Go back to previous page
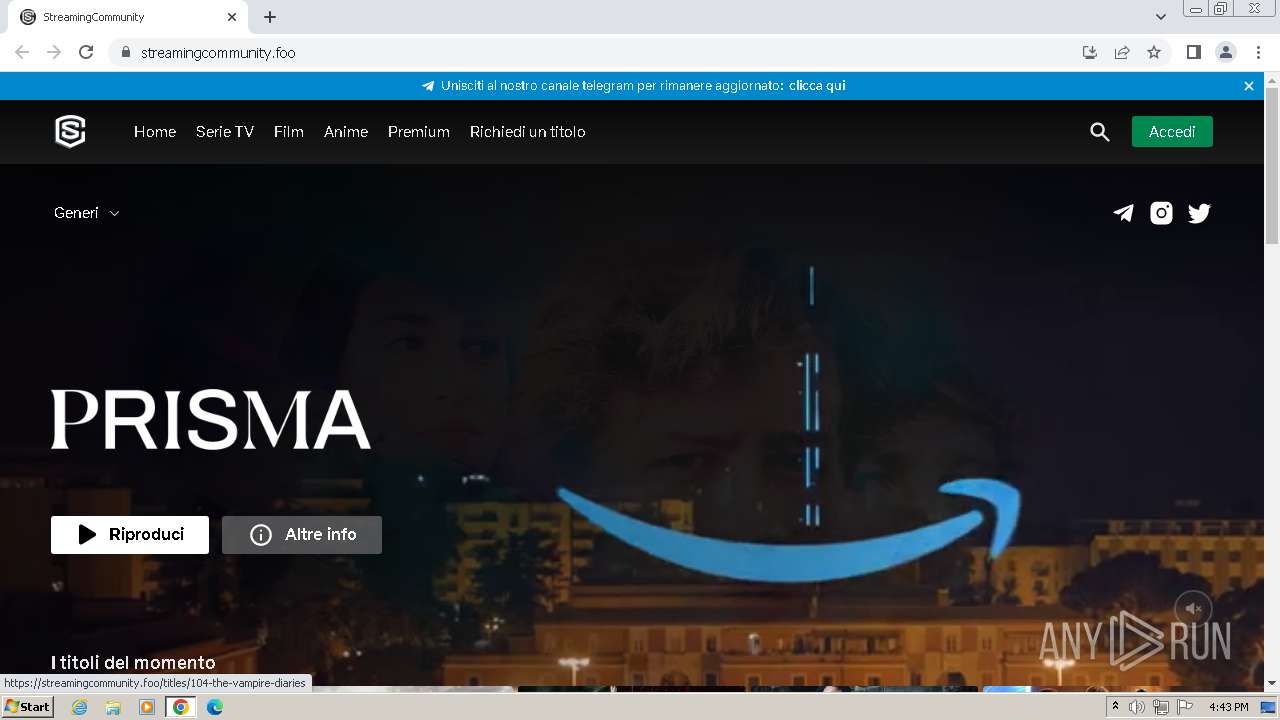This screenshot has height=720, width=1280. (x=22, y=52)
